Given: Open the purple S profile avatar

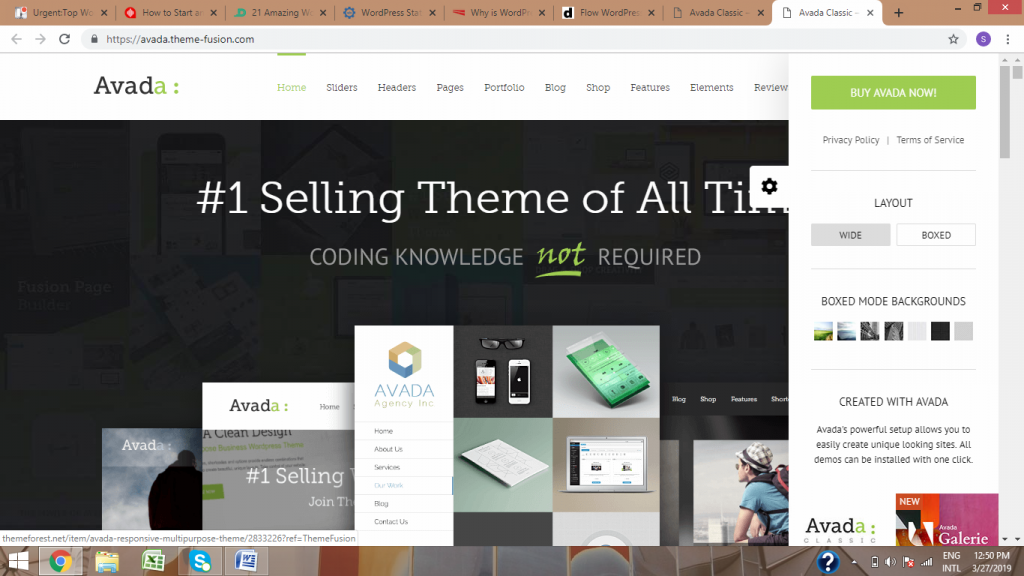Looking at the screenshot, I should tap(983, 39).
